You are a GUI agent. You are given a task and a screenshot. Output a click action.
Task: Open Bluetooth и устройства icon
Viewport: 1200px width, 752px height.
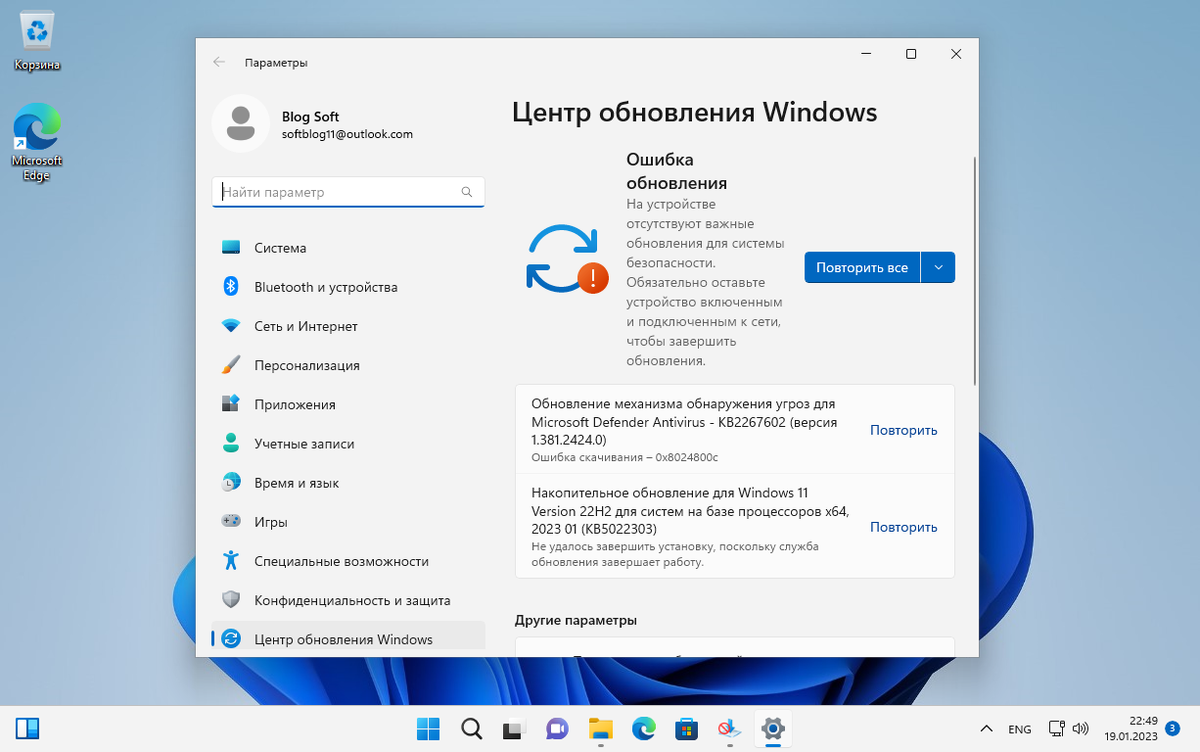(x=231, y=286)
